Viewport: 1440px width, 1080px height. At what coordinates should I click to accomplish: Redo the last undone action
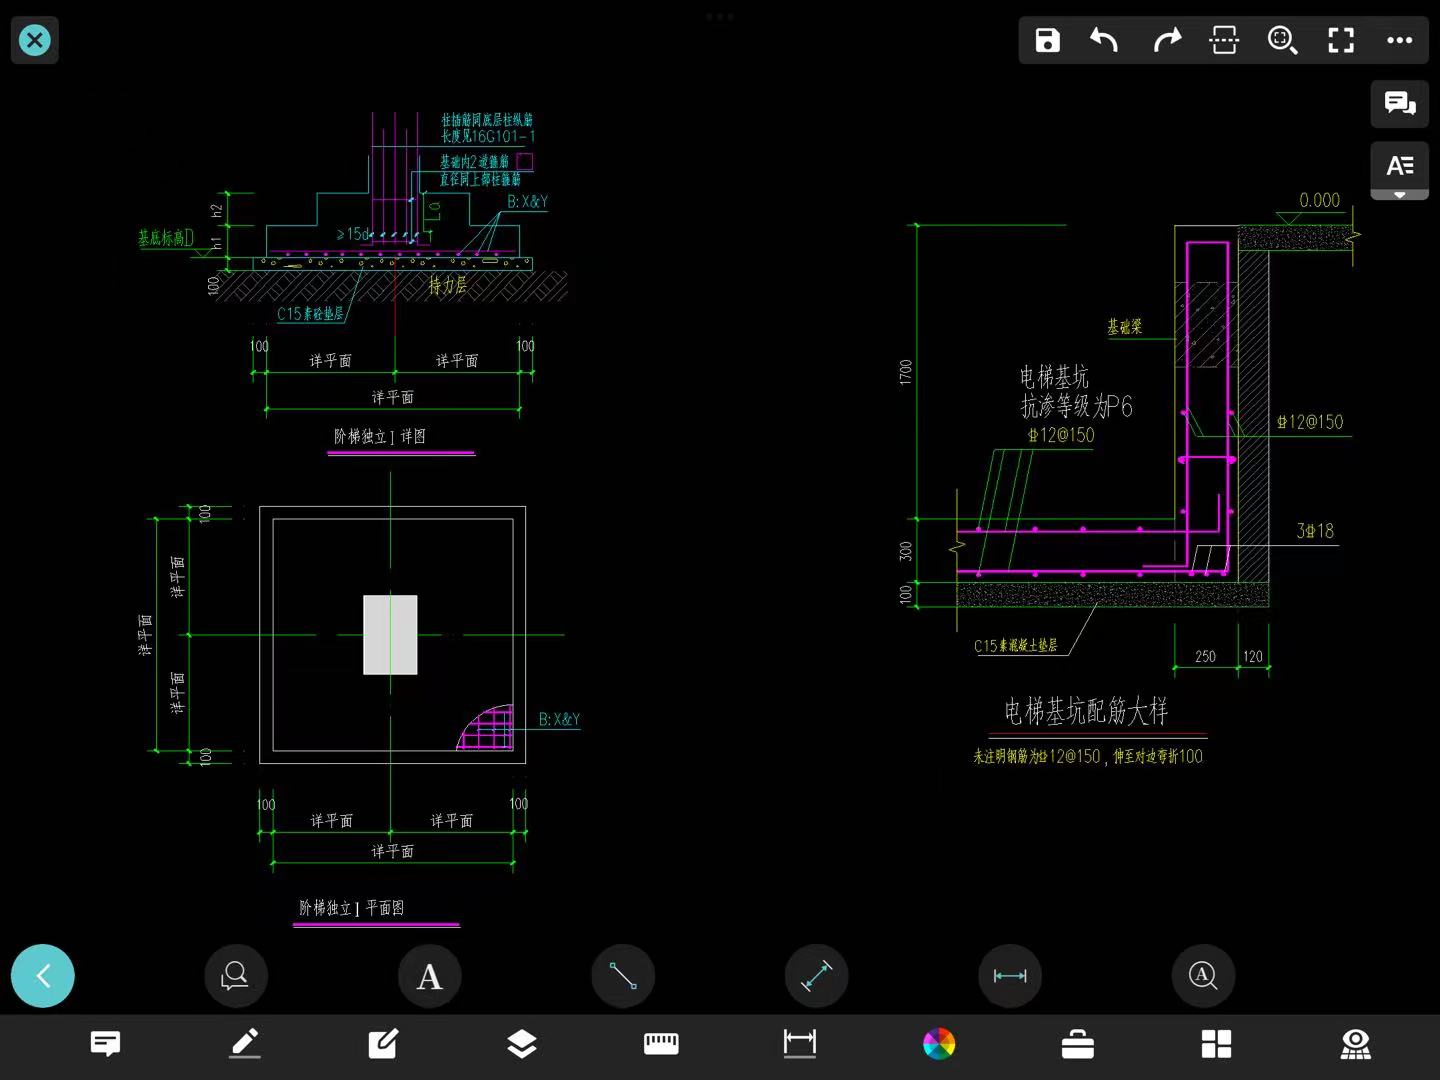coord(1166,40)
